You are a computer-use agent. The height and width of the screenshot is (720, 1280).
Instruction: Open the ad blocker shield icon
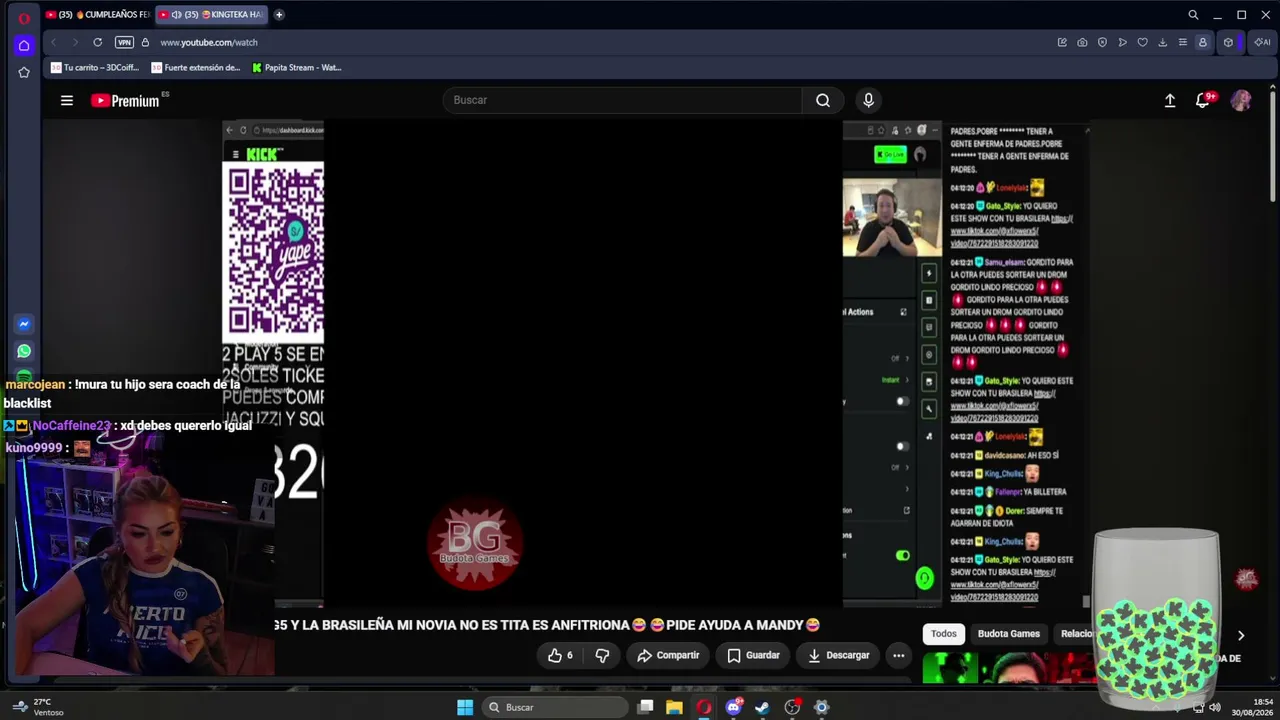pos(1102,42)
